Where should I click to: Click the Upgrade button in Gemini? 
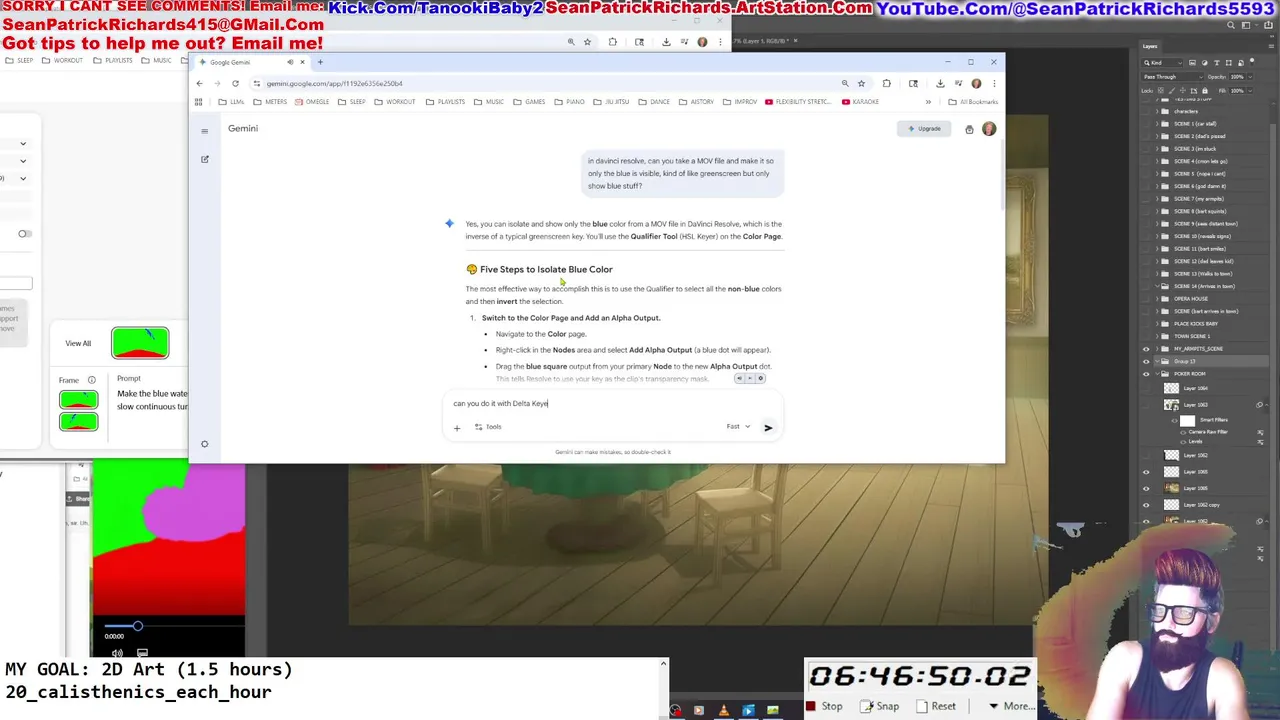pos(925,129)
